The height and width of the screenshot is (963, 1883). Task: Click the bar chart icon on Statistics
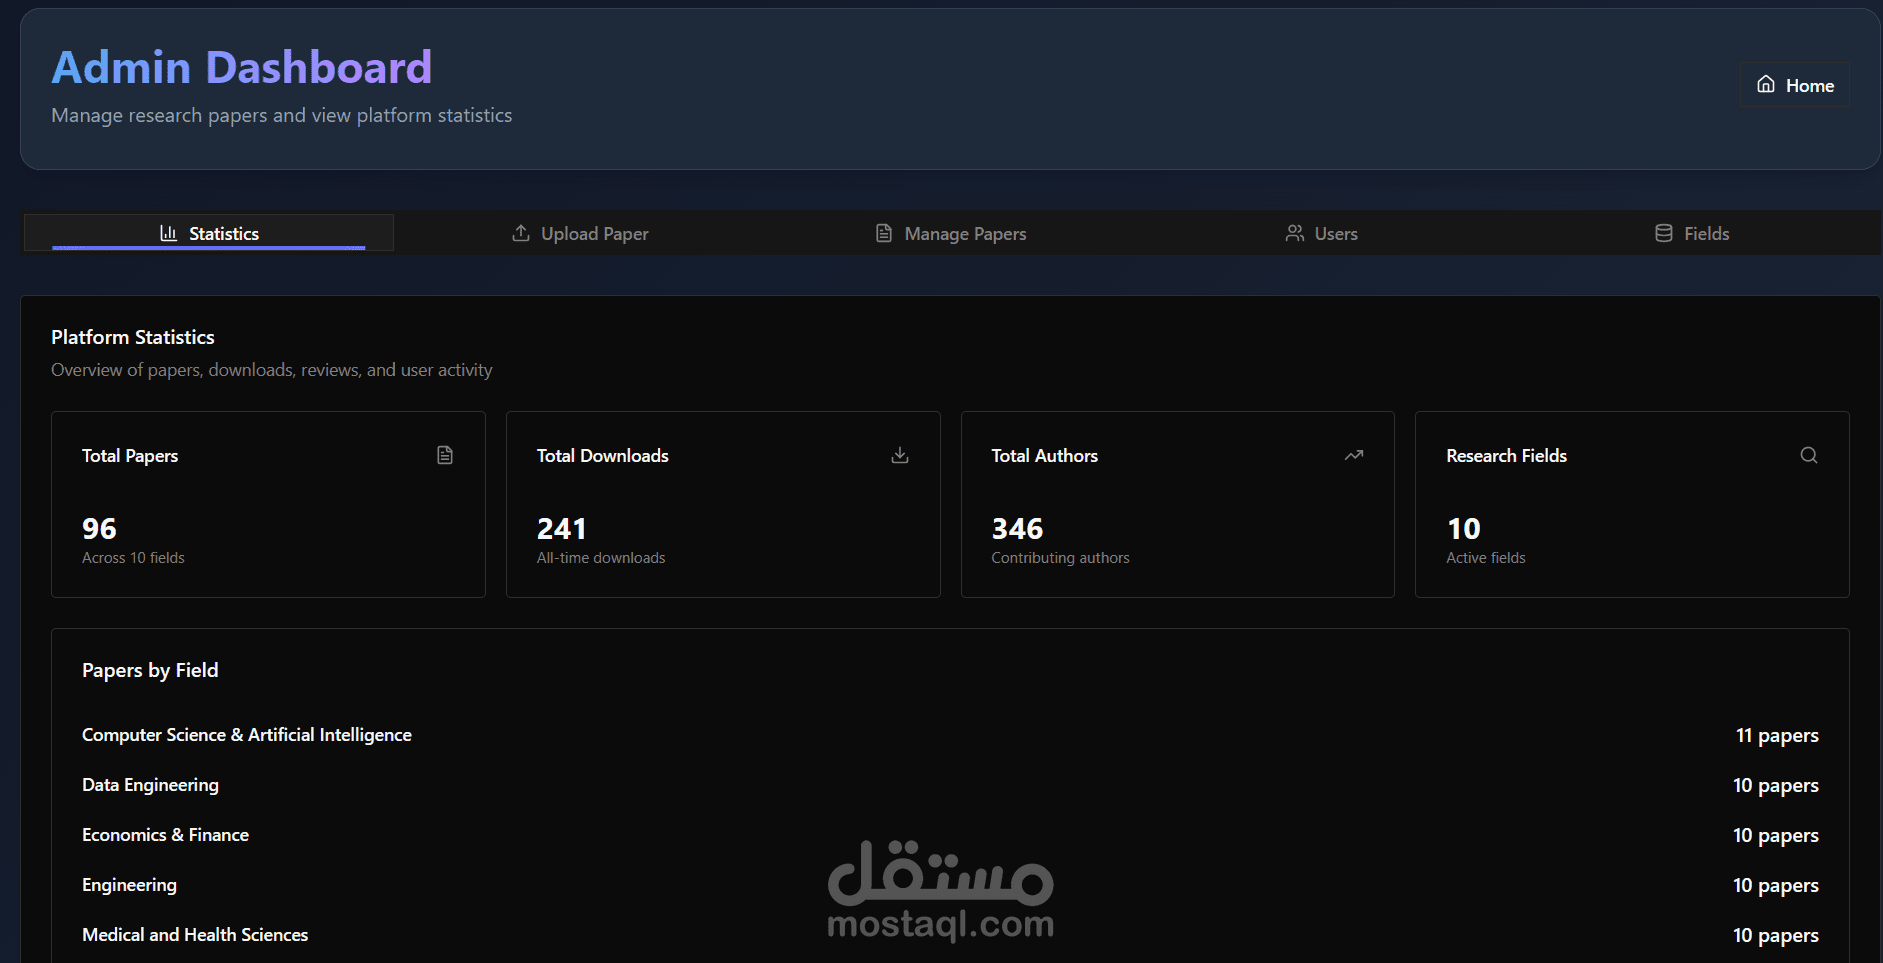coord(168,233)
